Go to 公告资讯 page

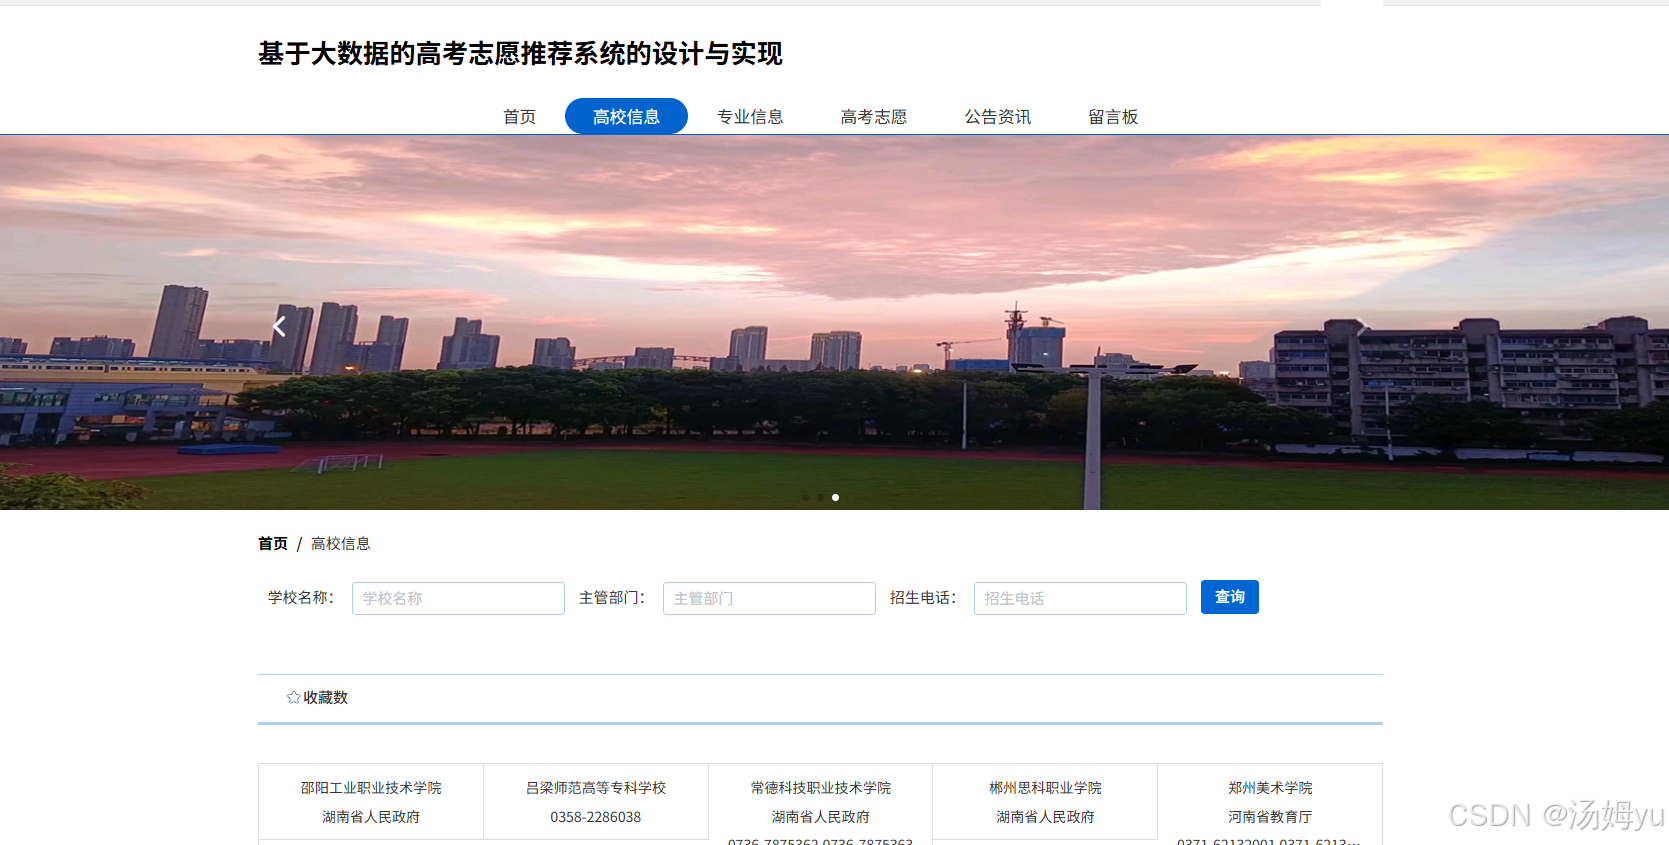[998, 116]
